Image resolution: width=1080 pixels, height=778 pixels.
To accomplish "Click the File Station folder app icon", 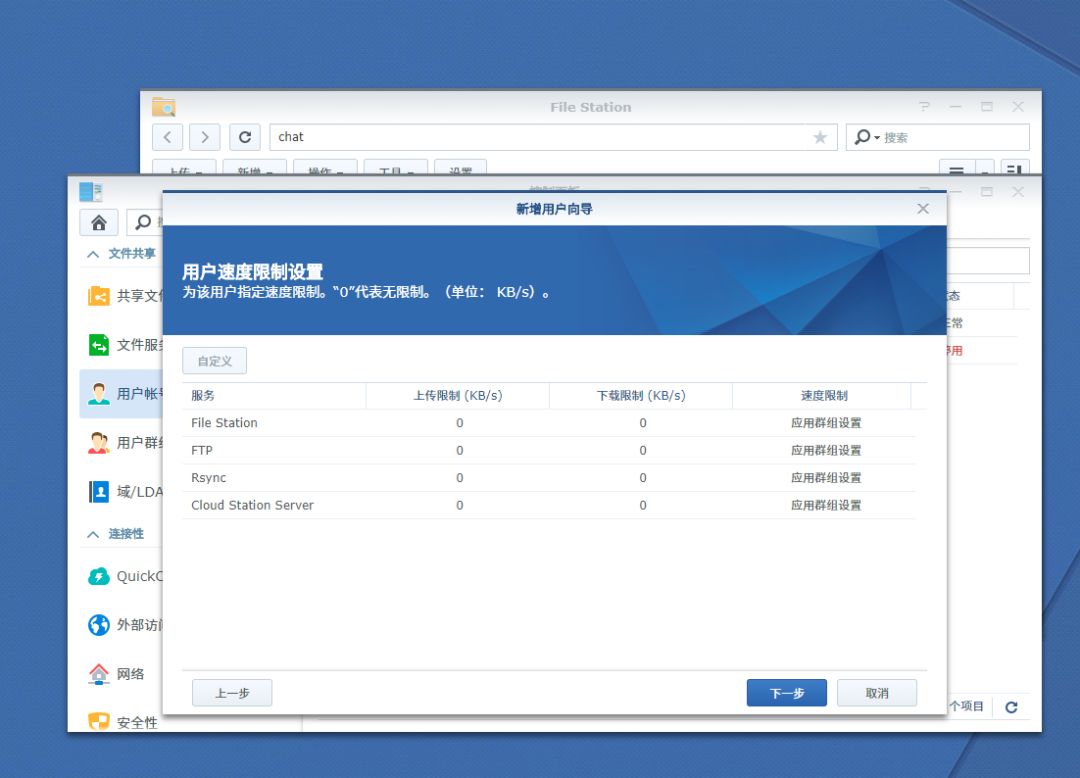I will click(164, 107).
